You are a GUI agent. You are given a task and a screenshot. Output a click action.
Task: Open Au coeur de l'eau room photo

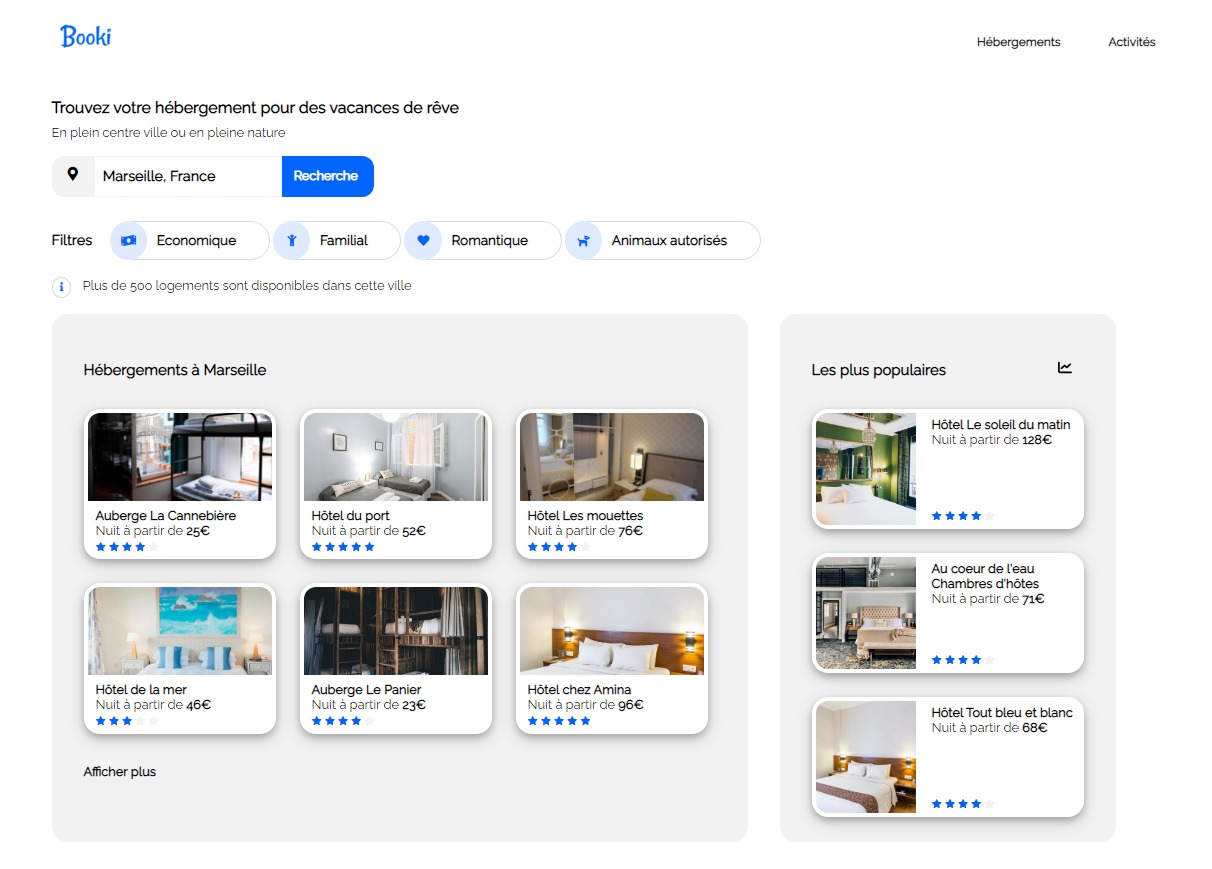[x=866, y=613]
